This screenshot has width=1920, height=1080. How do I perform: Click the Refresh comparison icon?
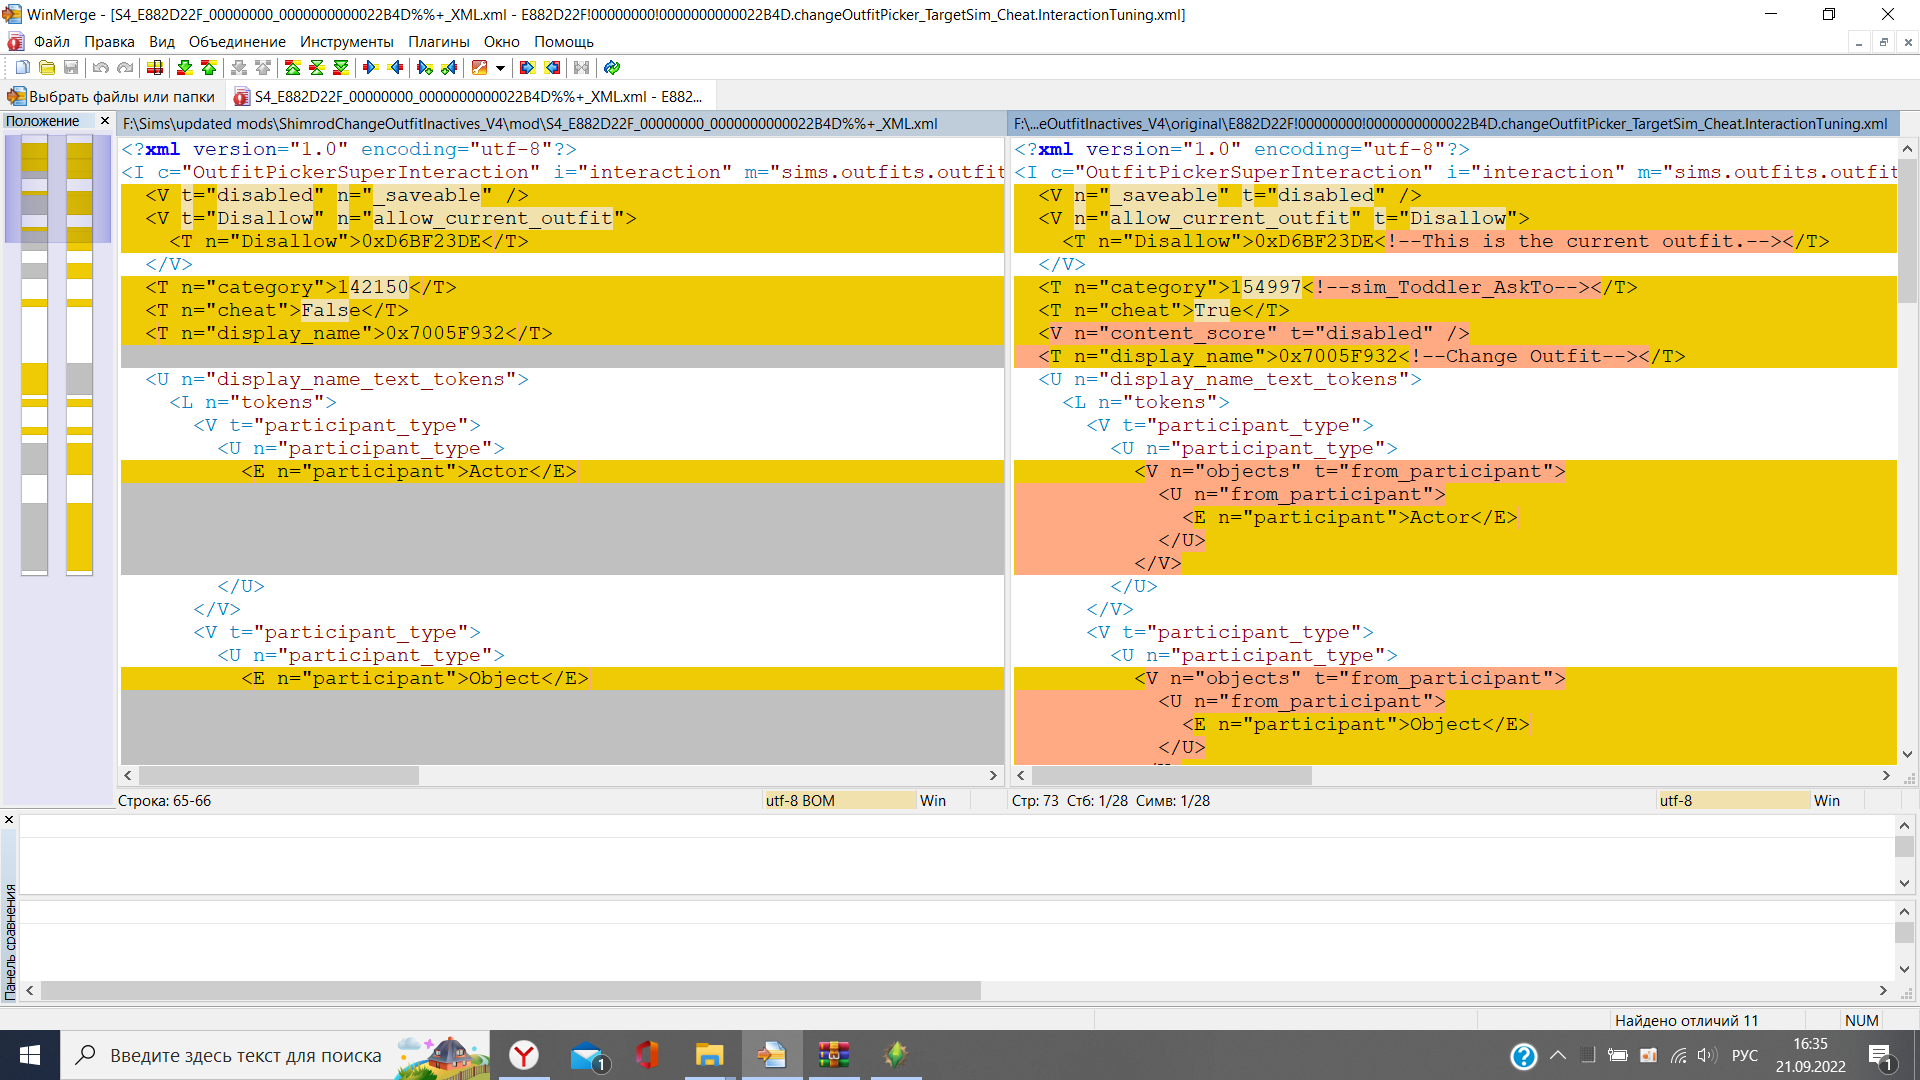(612, 68)
